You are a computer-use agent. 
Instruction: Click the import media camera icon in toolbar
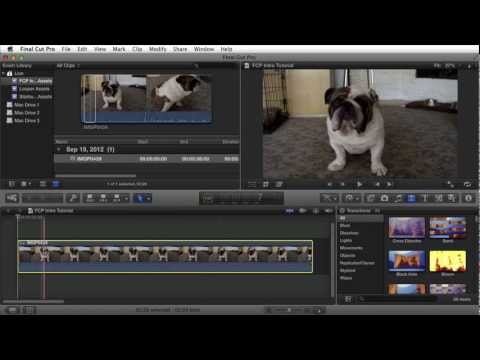point(12,198)
